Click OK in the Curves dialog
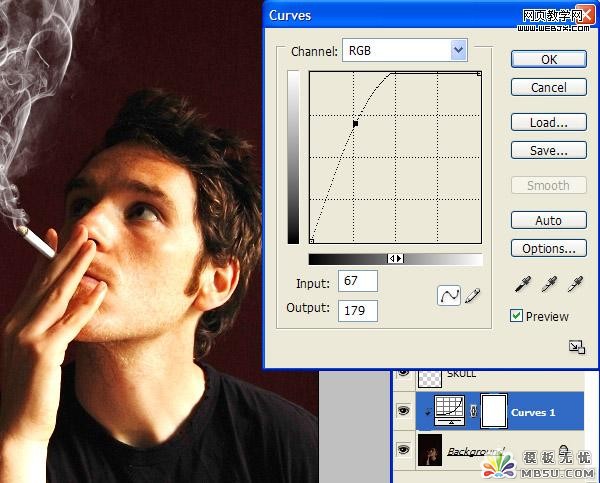This screenshot has width=600, height=483. pyautogui.click(x=548, y=59)
